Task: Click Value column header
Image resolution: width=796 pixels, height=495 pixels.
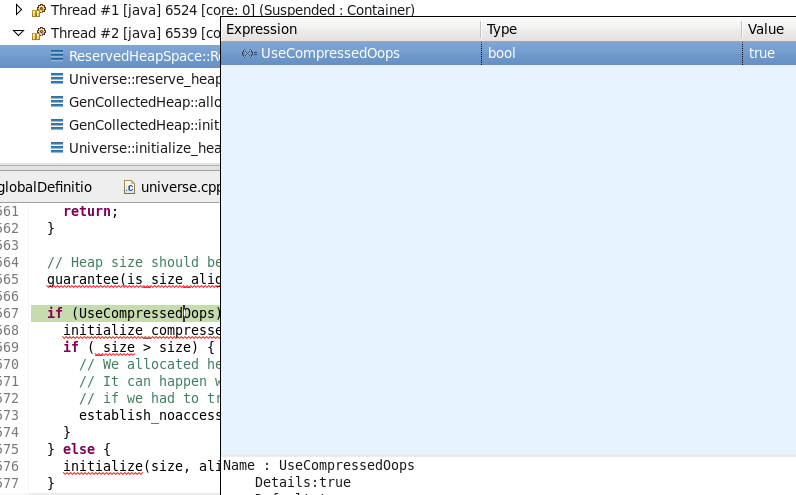Action: point(769,29)
